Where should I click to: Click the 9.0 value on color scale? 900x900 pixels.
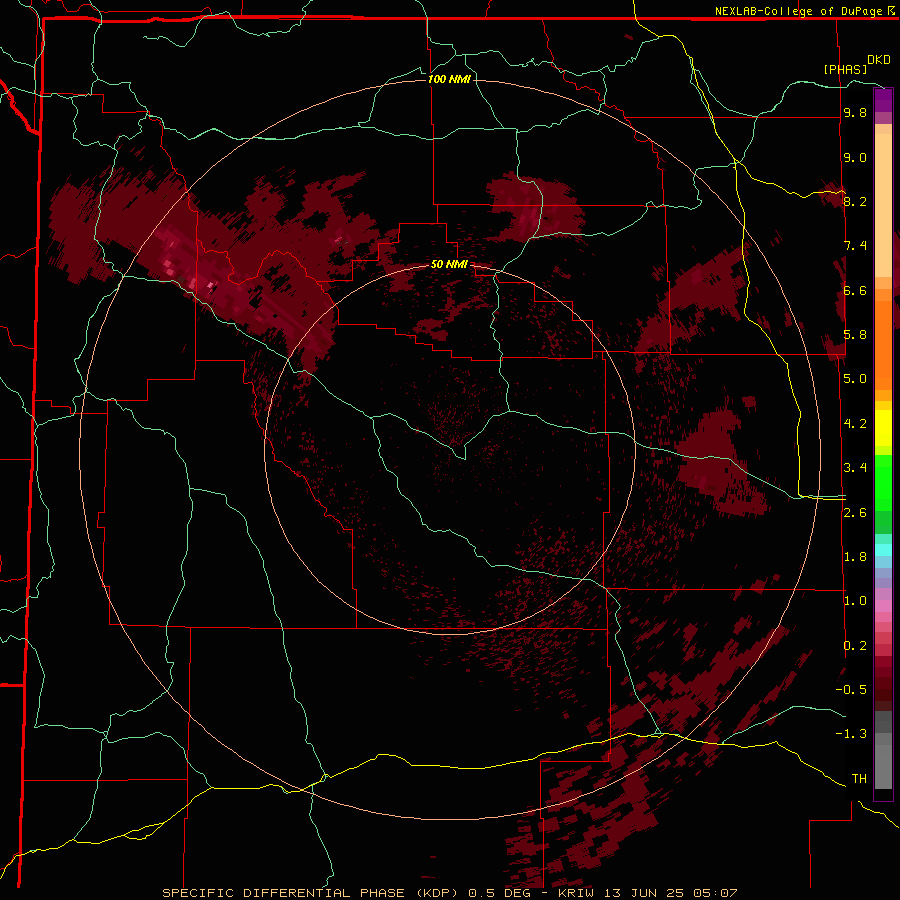pyautogui.click(x=855, y=157)
